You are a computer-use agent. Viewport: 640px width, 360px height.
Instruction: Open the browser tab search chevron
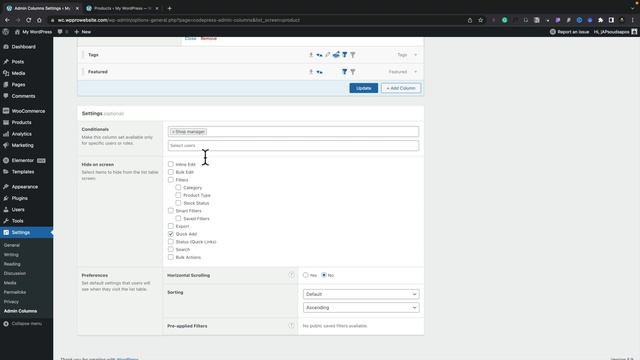click(x=632, y=8)
